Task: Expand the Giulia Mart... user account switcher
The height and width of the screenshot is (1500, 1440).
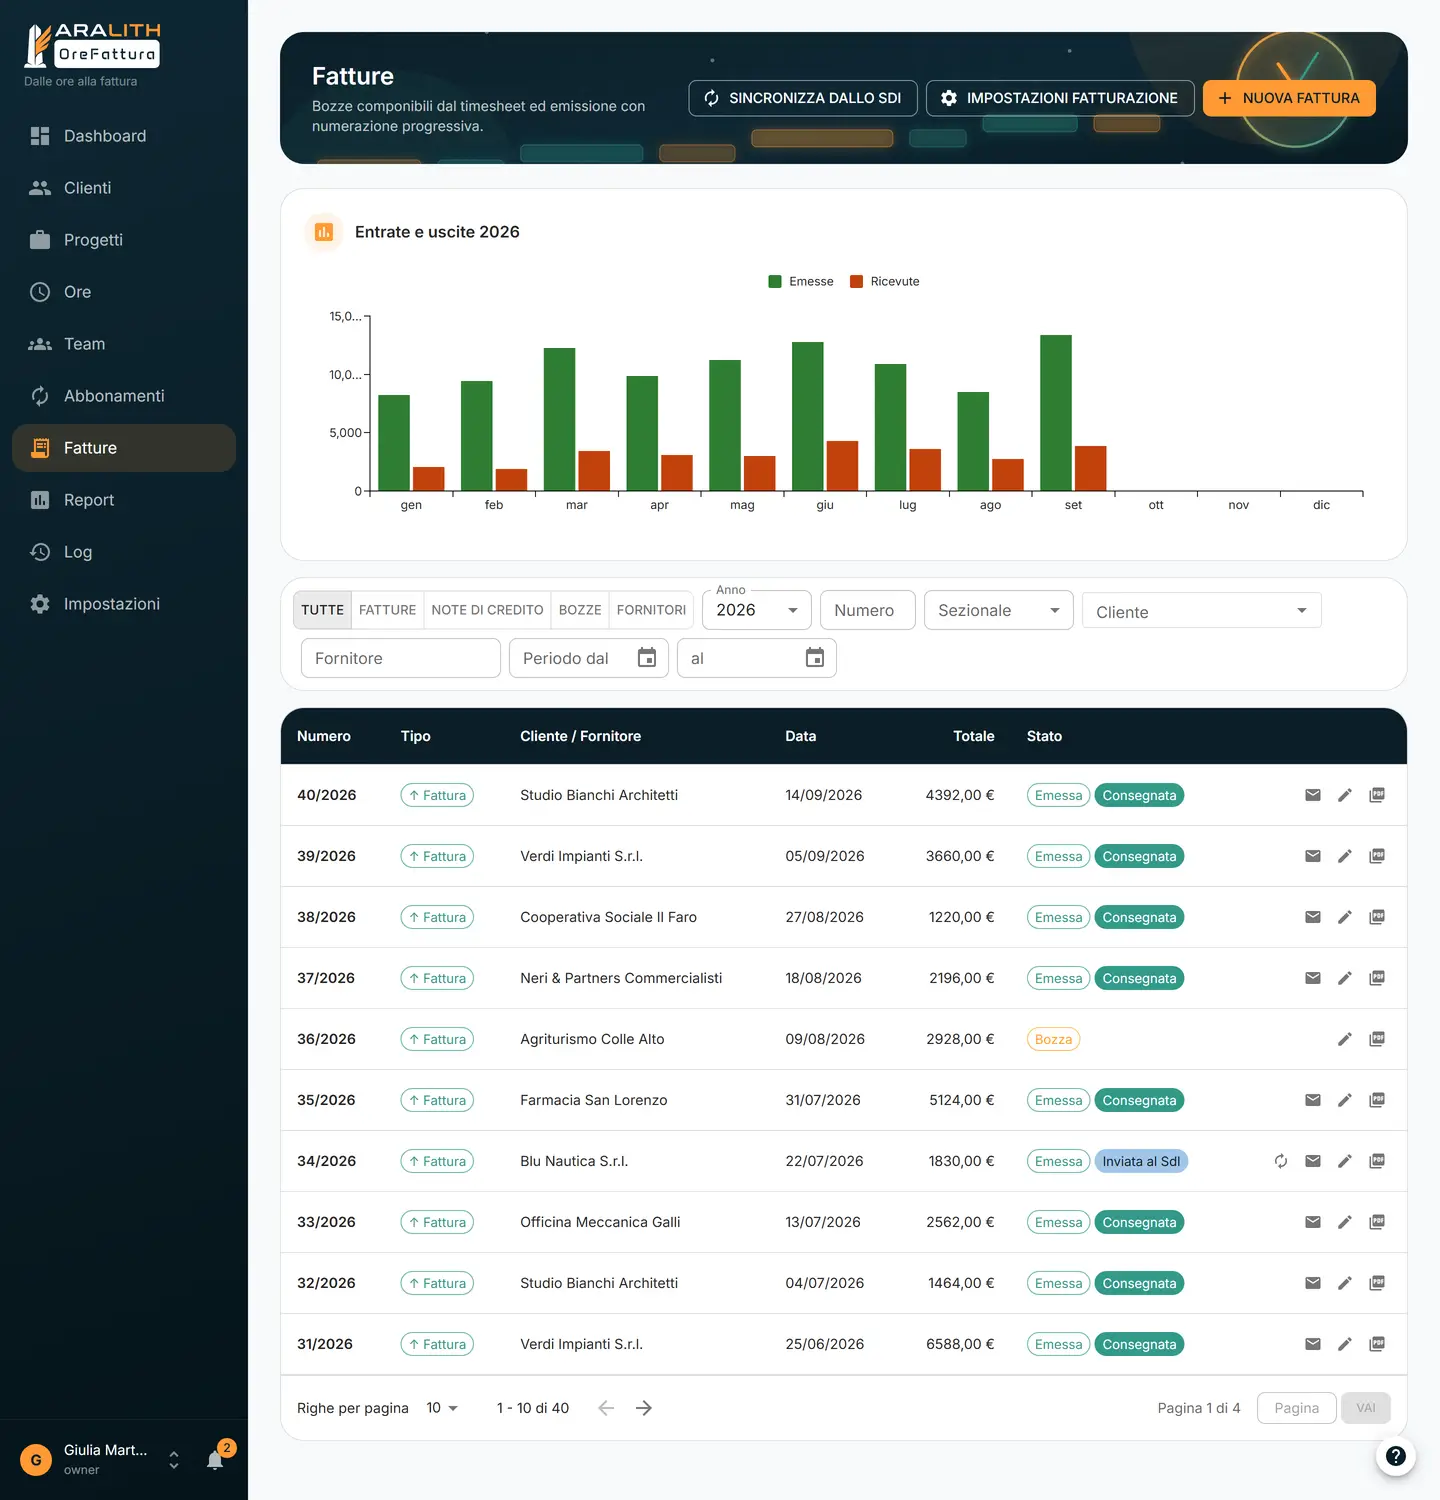Action: [174, 1460]
